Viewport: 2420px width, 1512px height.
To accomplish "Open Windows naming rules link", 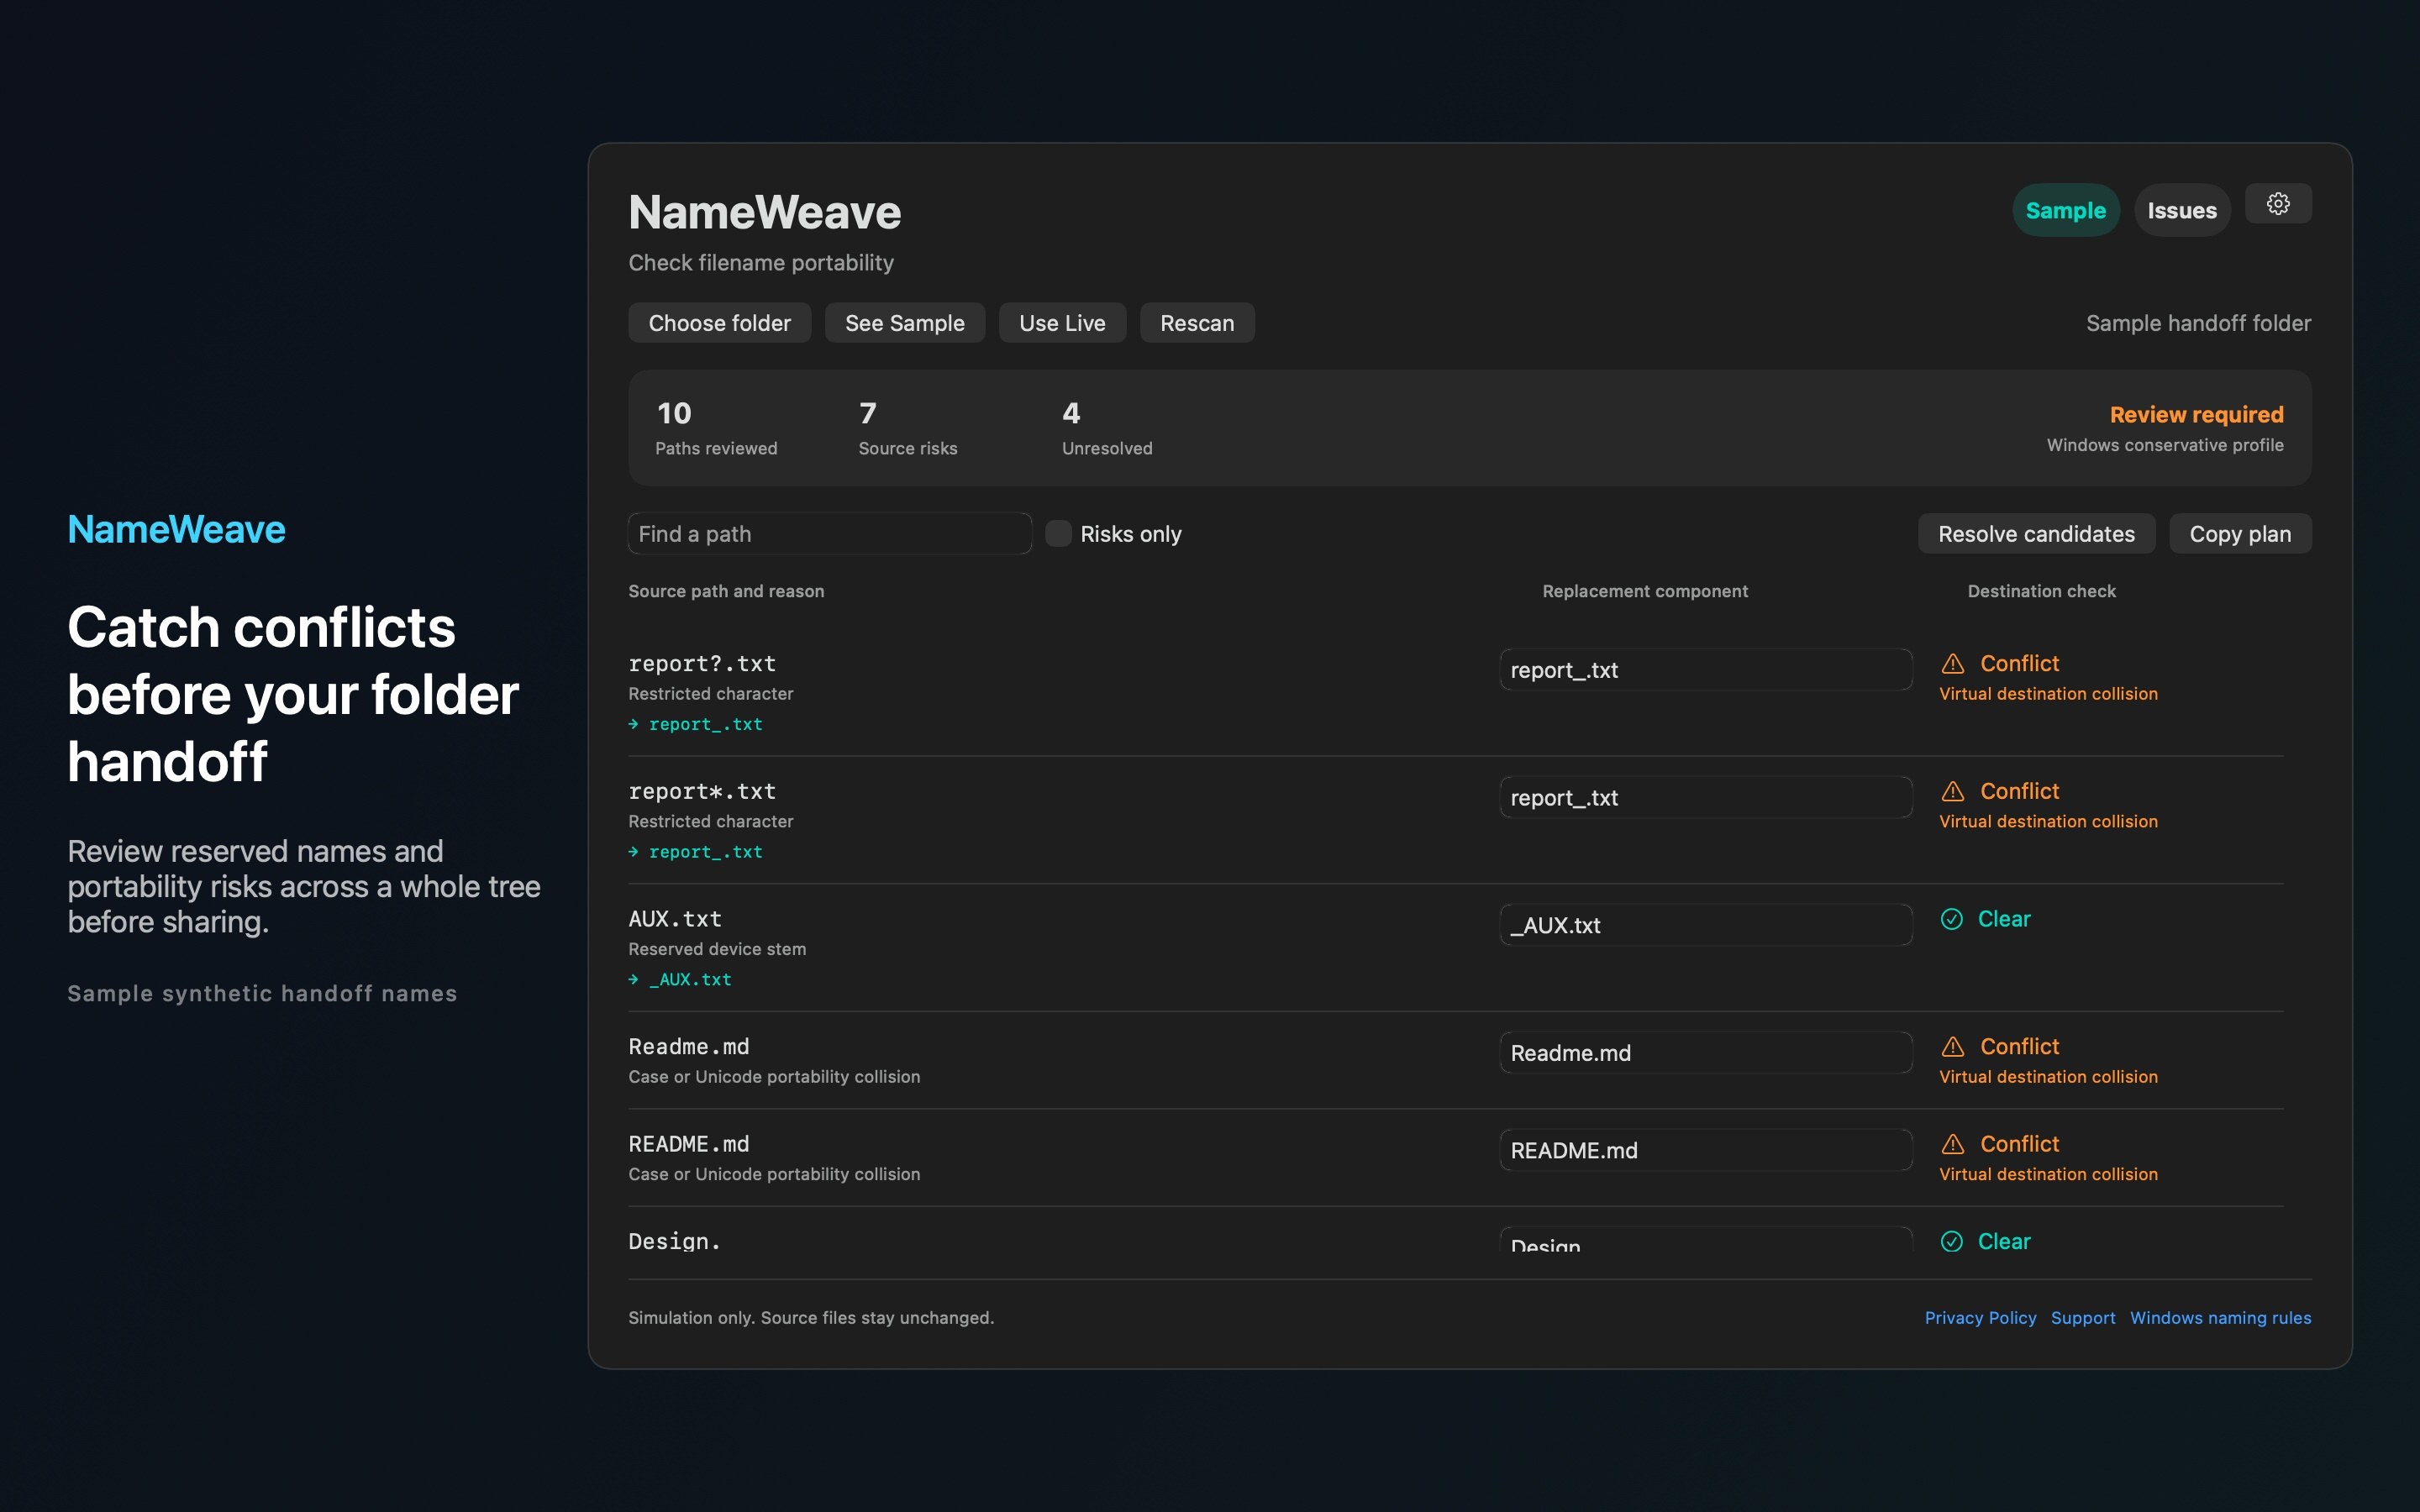I will click(2220, 1318).
